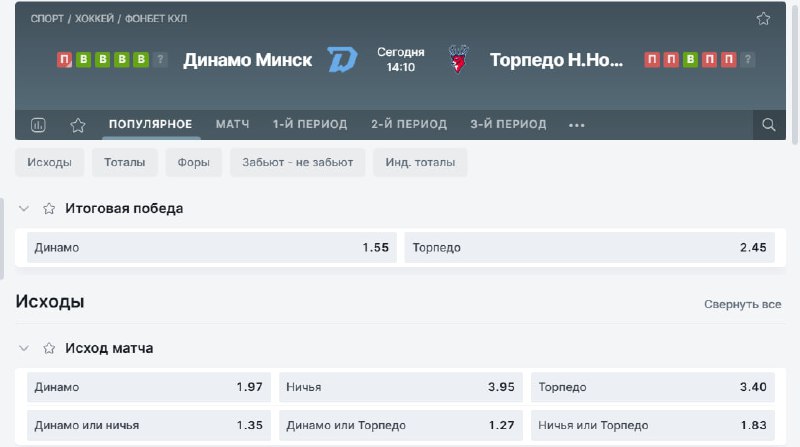This screenshot has height=447, width=800.
Task: Select Ничья outcome at 3.95
Action: (x=401, y=387)
